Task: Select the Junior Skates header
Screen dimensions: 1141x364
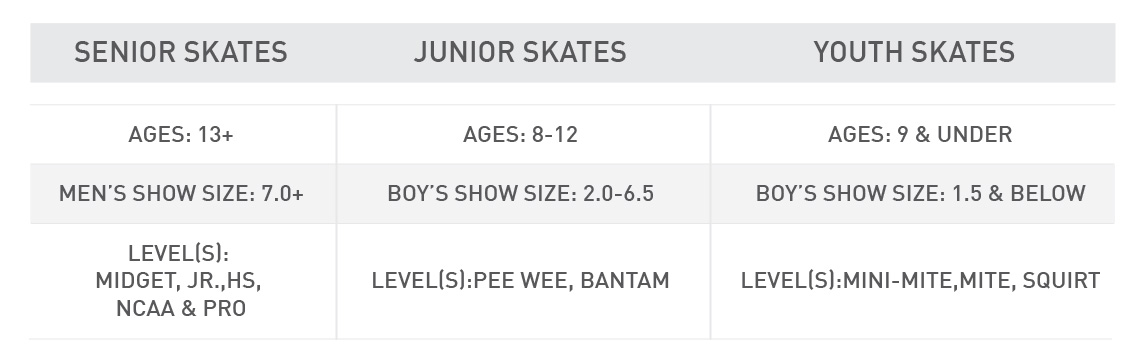Action: click(520, 52)
